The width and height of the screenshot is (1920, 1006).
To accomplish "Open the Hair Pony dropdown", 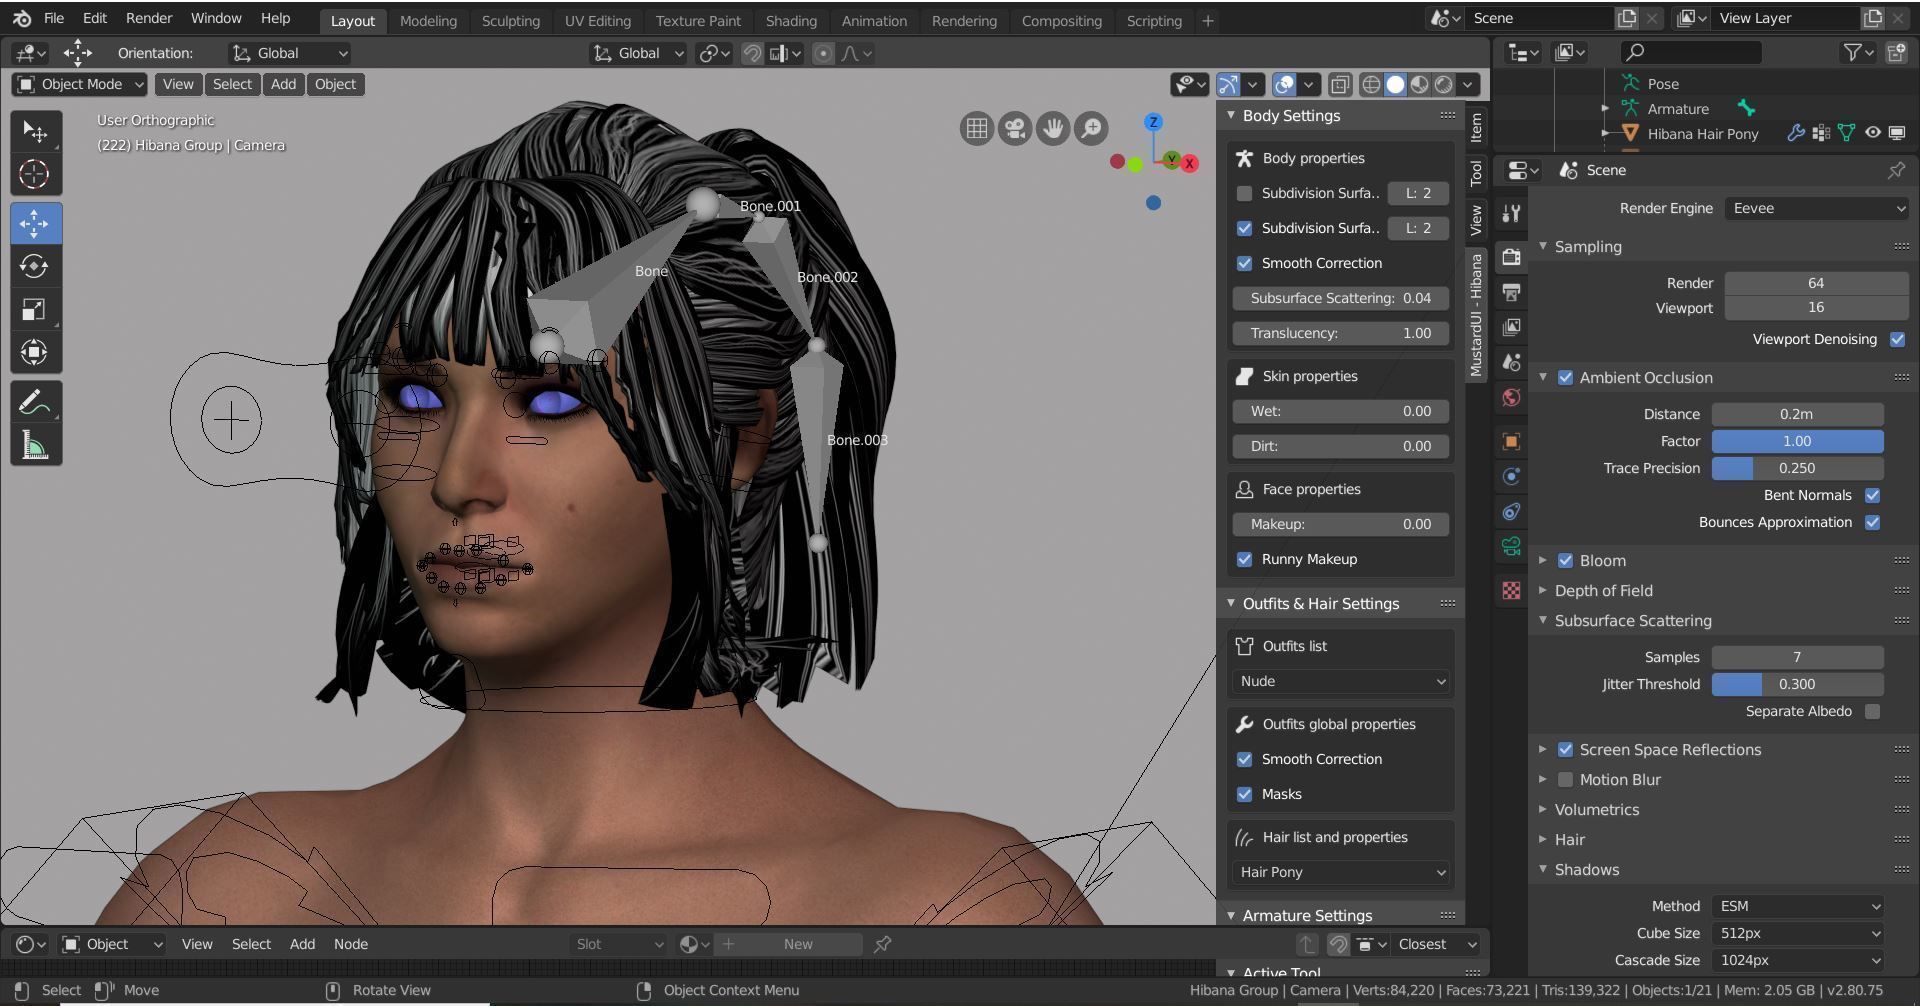I will tap(1342, 872).
